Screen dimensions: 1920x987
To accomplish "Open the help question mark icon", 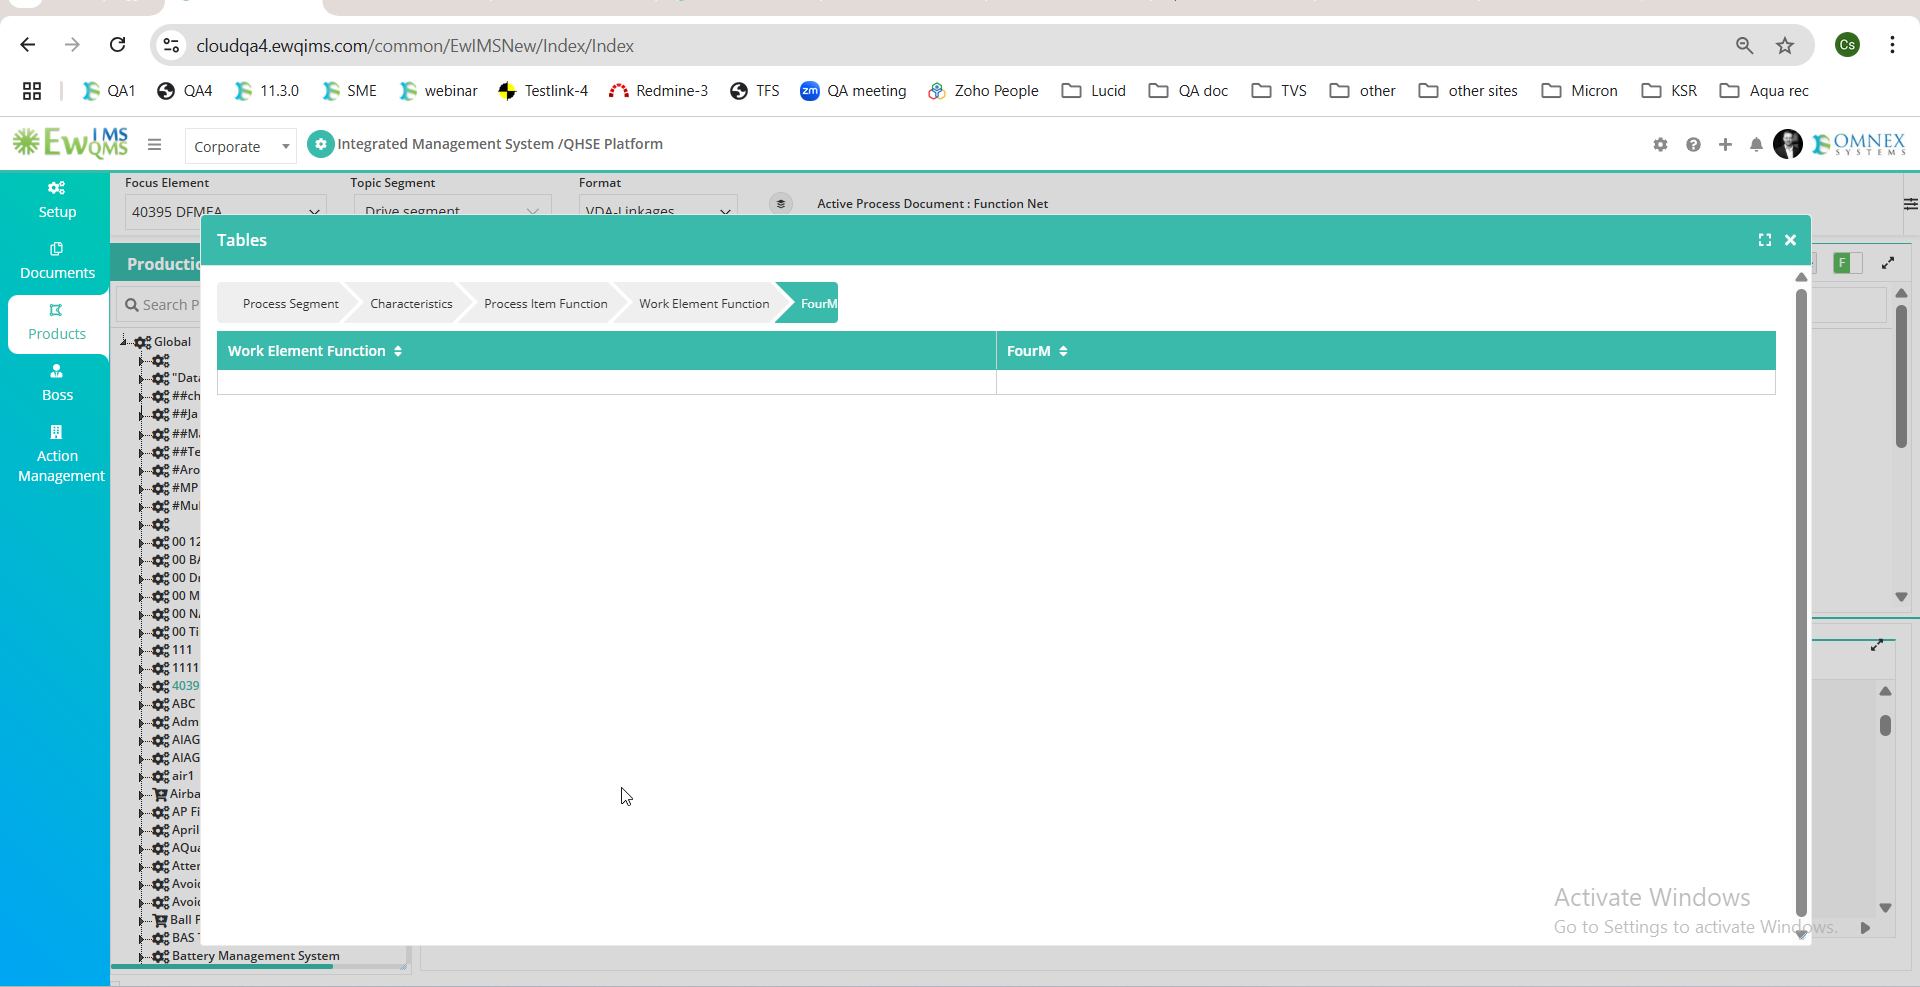I will [x=1693, y=144].
